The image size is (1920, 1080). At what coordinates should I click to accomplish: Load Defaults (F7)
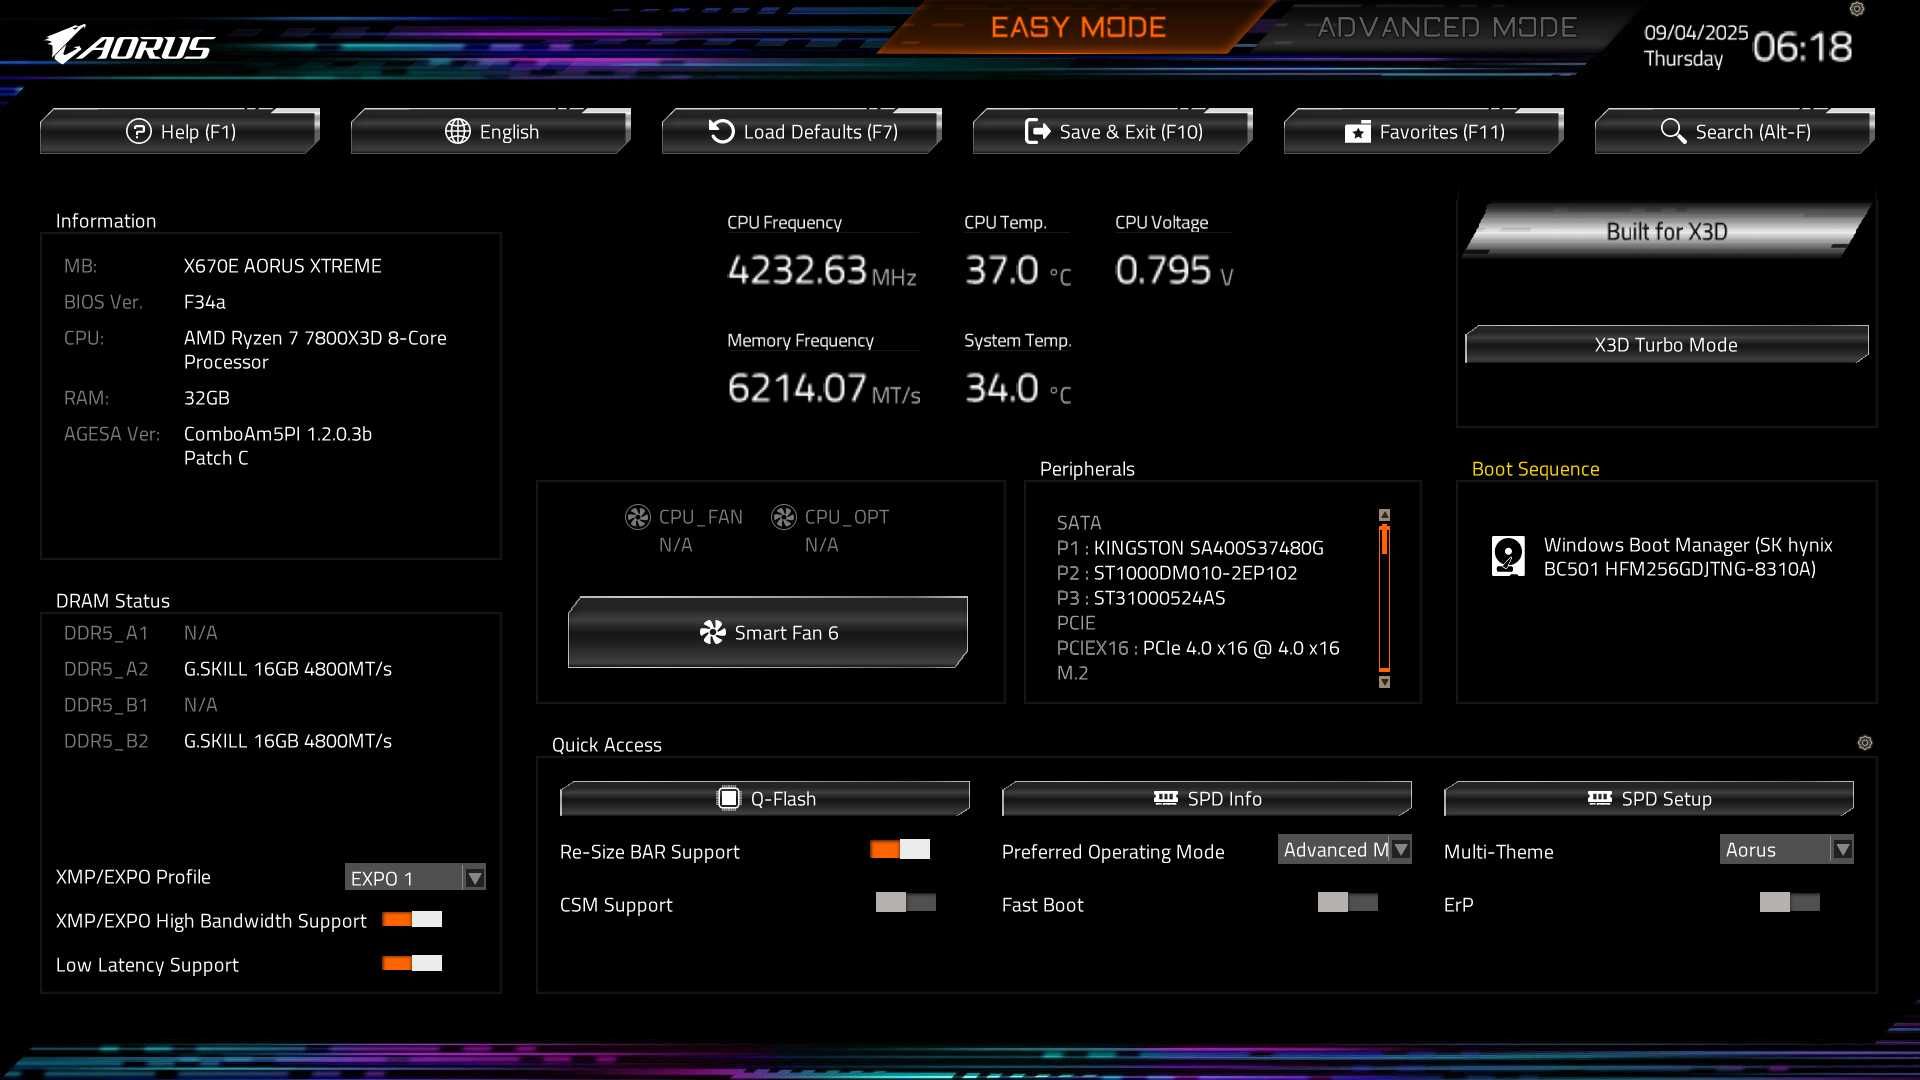point(802,131)
